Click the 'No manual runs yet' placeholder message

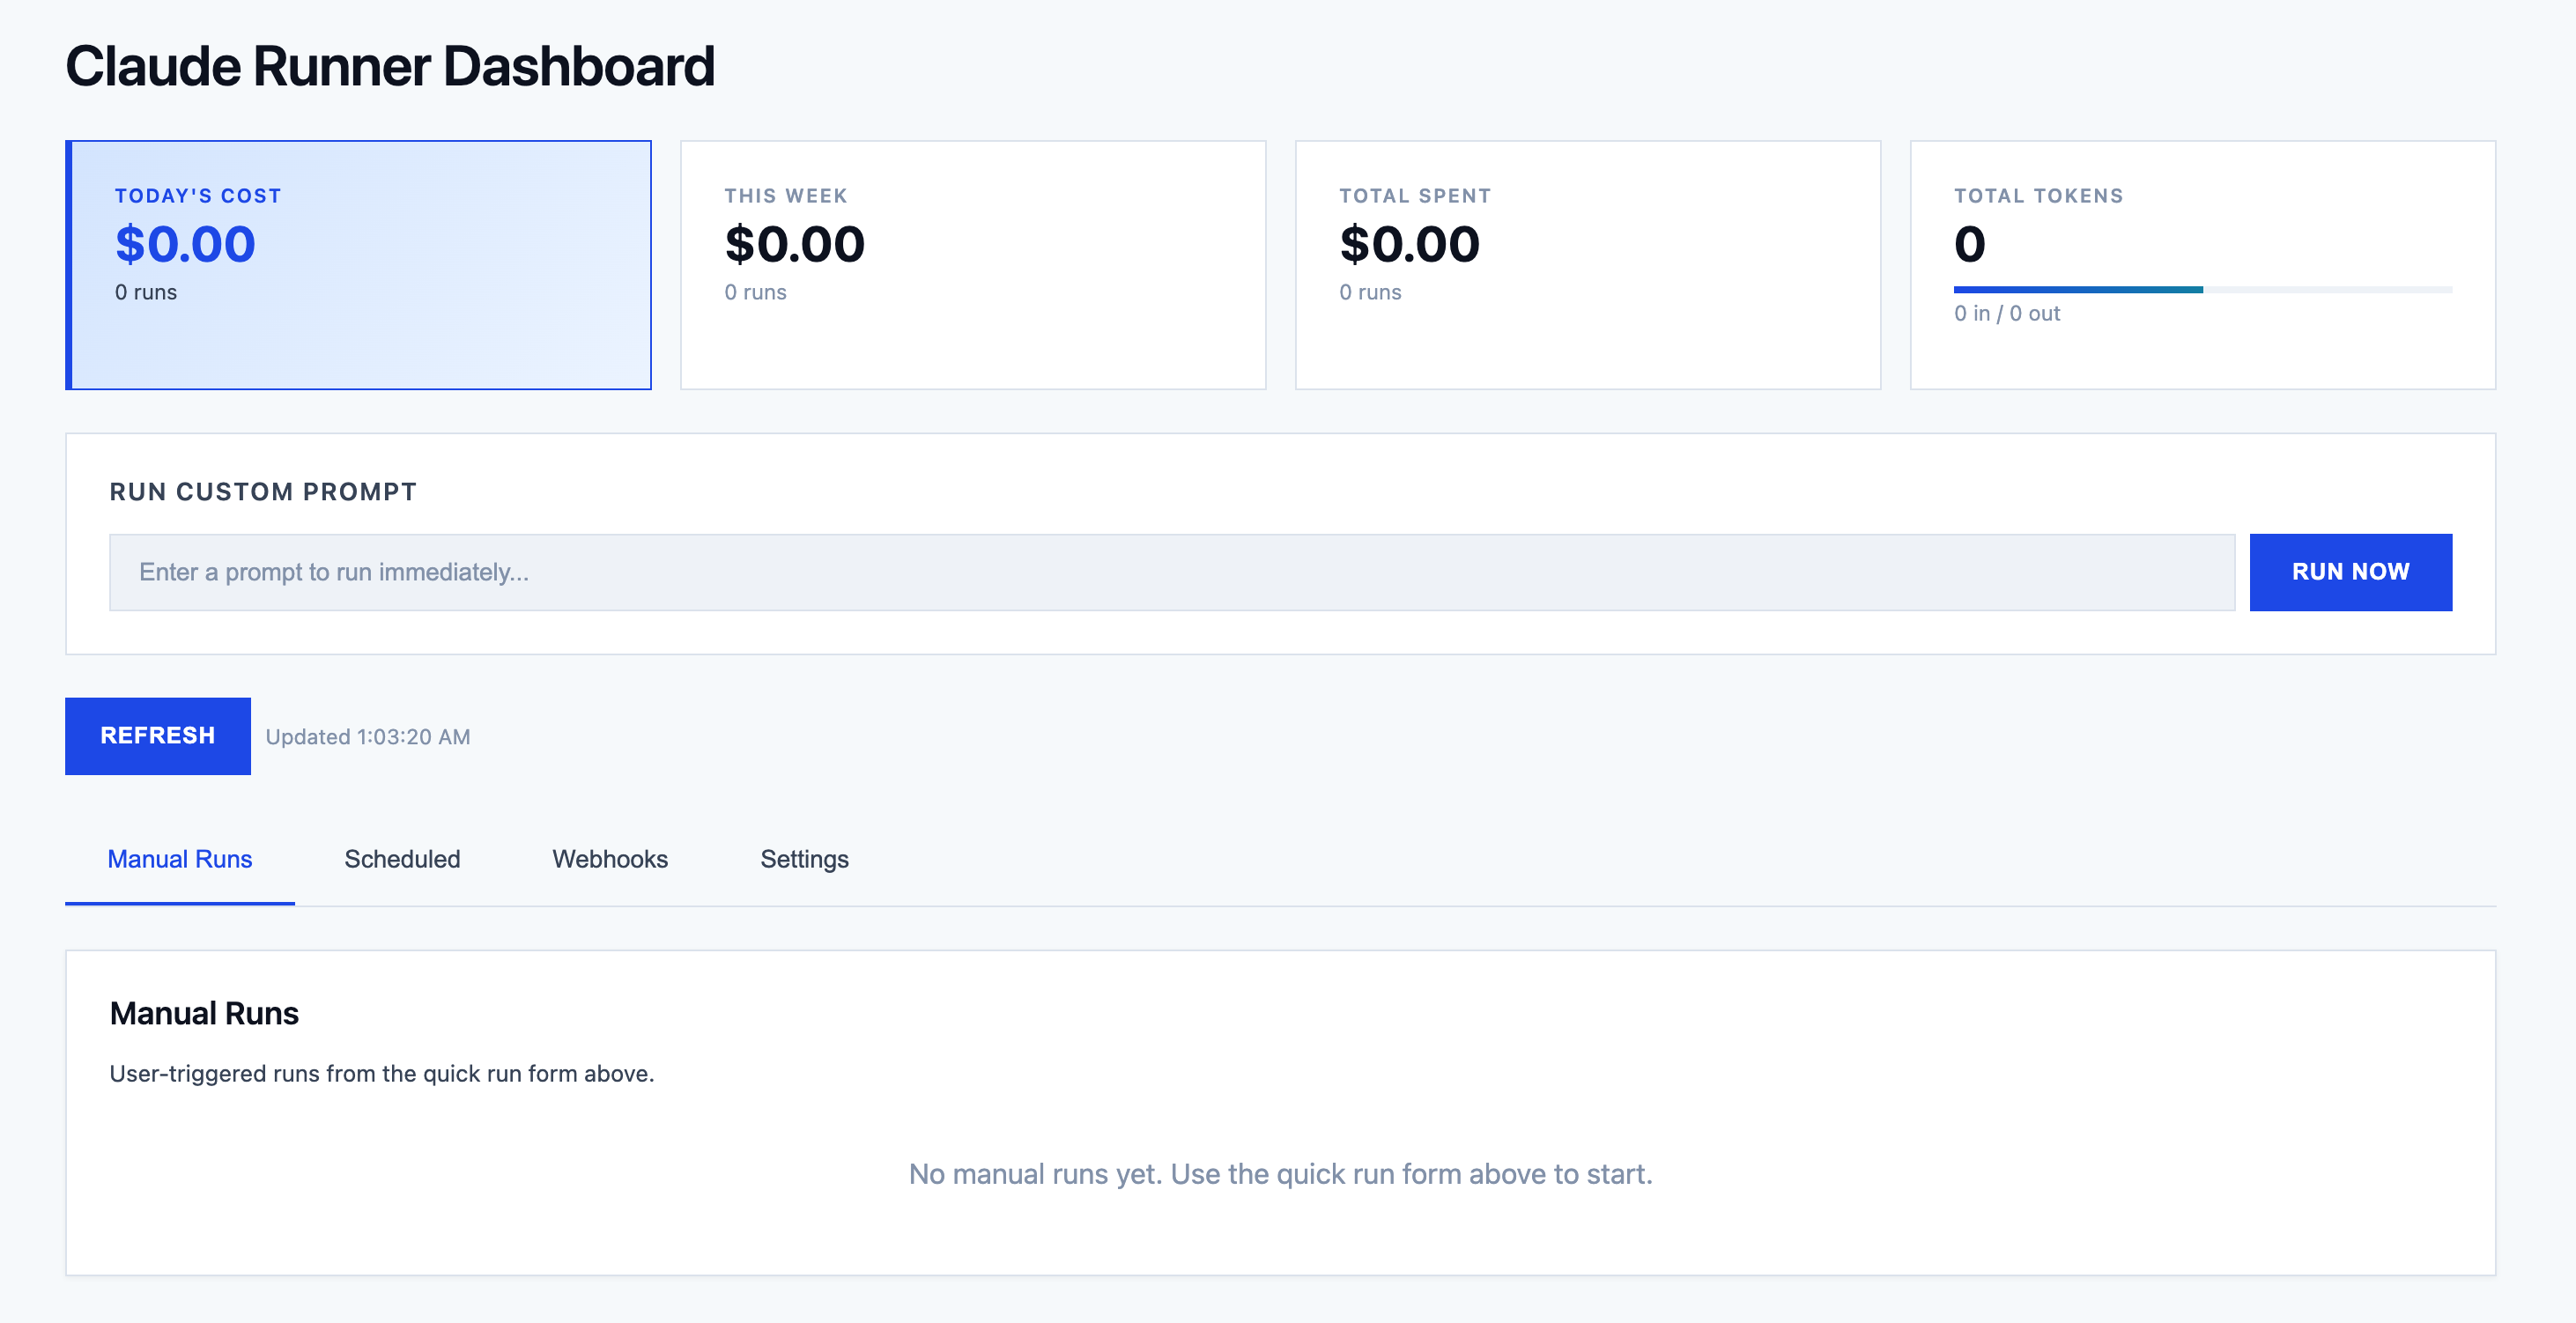tap(1281, 1174)
